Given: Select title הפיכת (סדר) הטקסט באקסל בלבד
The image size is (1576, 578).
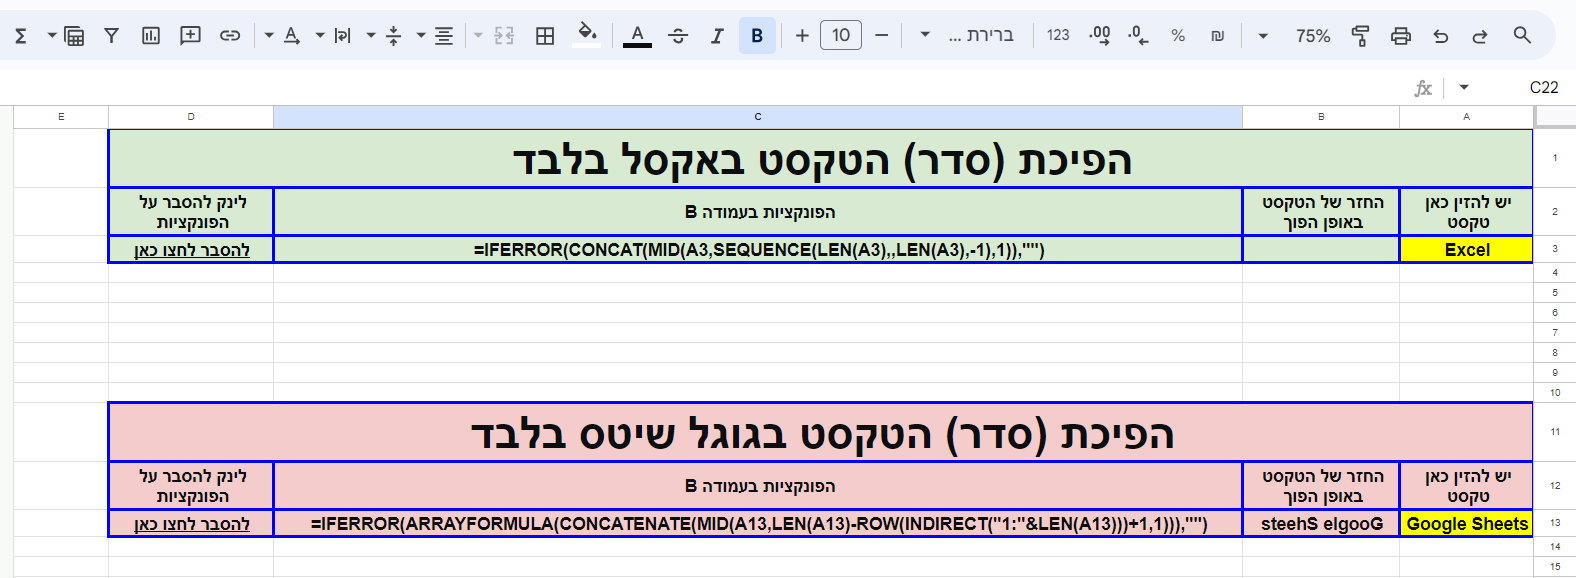Looking at the screenshot, I should coord(821,159).
